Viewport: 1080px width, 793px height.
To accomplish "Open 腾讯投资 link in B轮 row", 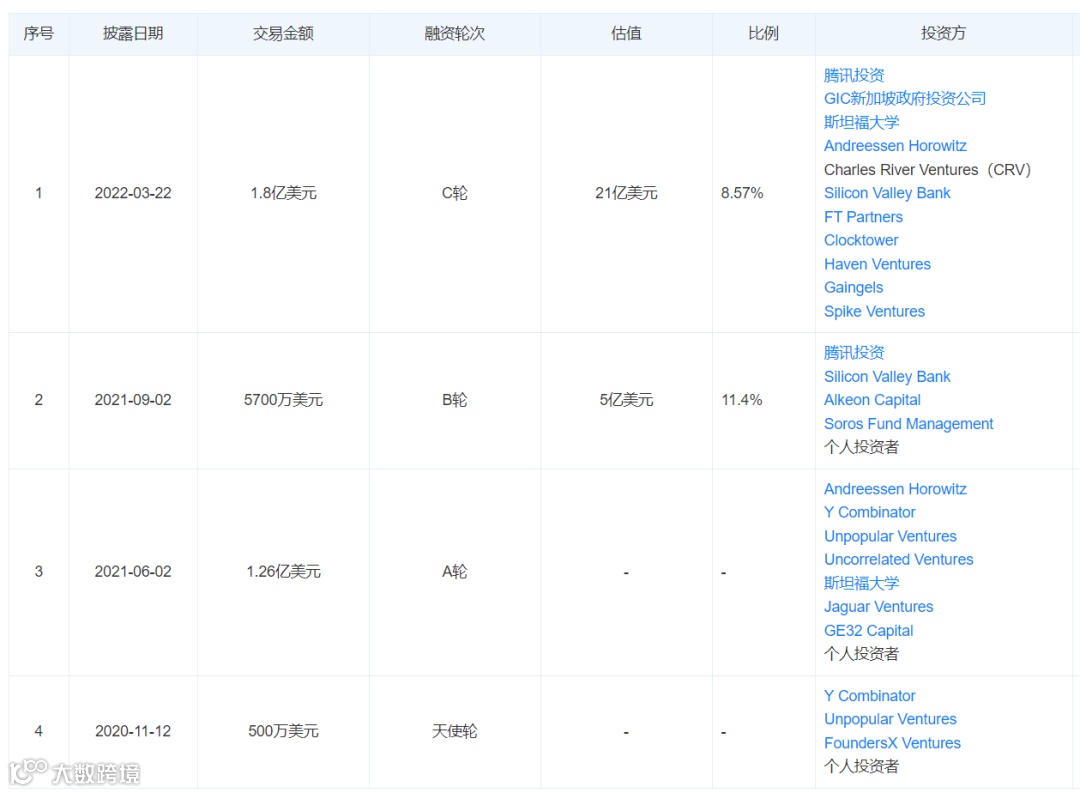I will tap(853, 353).
